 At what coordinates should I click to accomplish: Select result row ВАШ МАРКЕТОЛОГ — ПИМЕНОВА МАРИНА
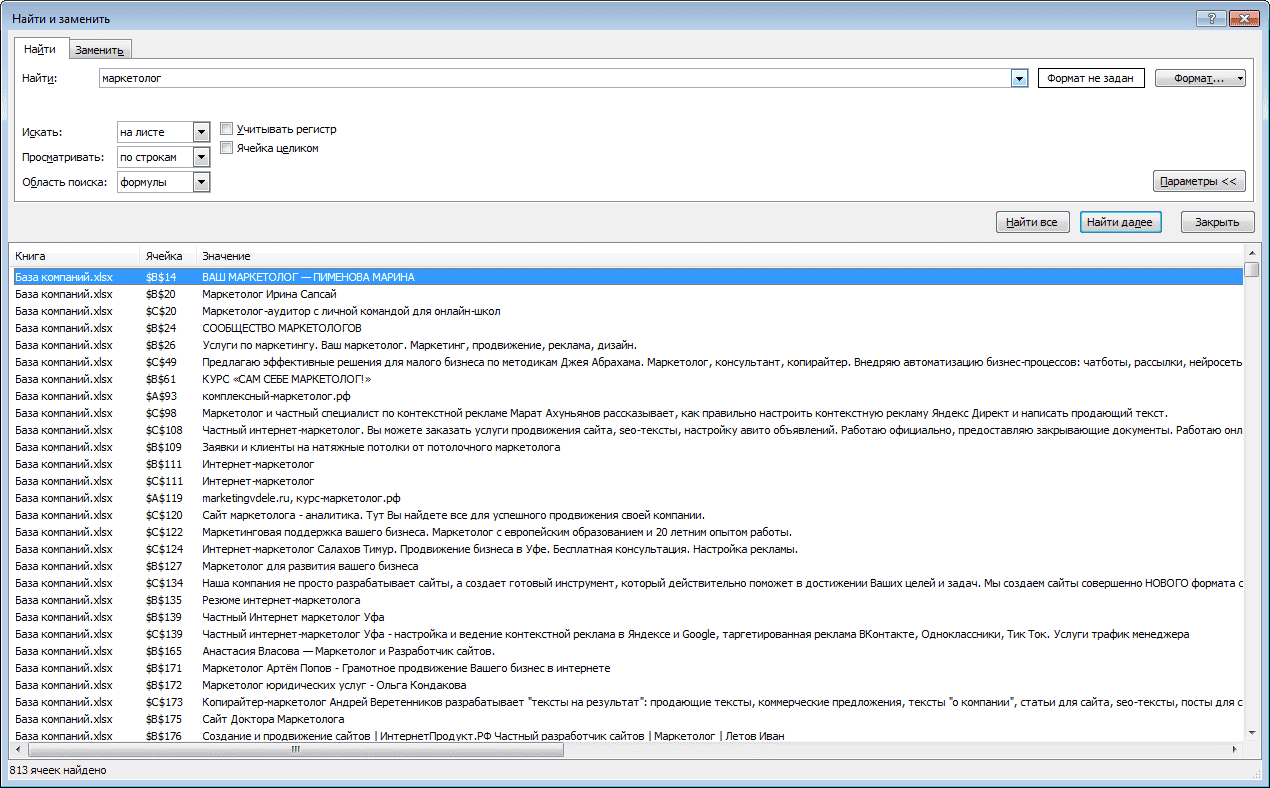(x=627, y=277)
